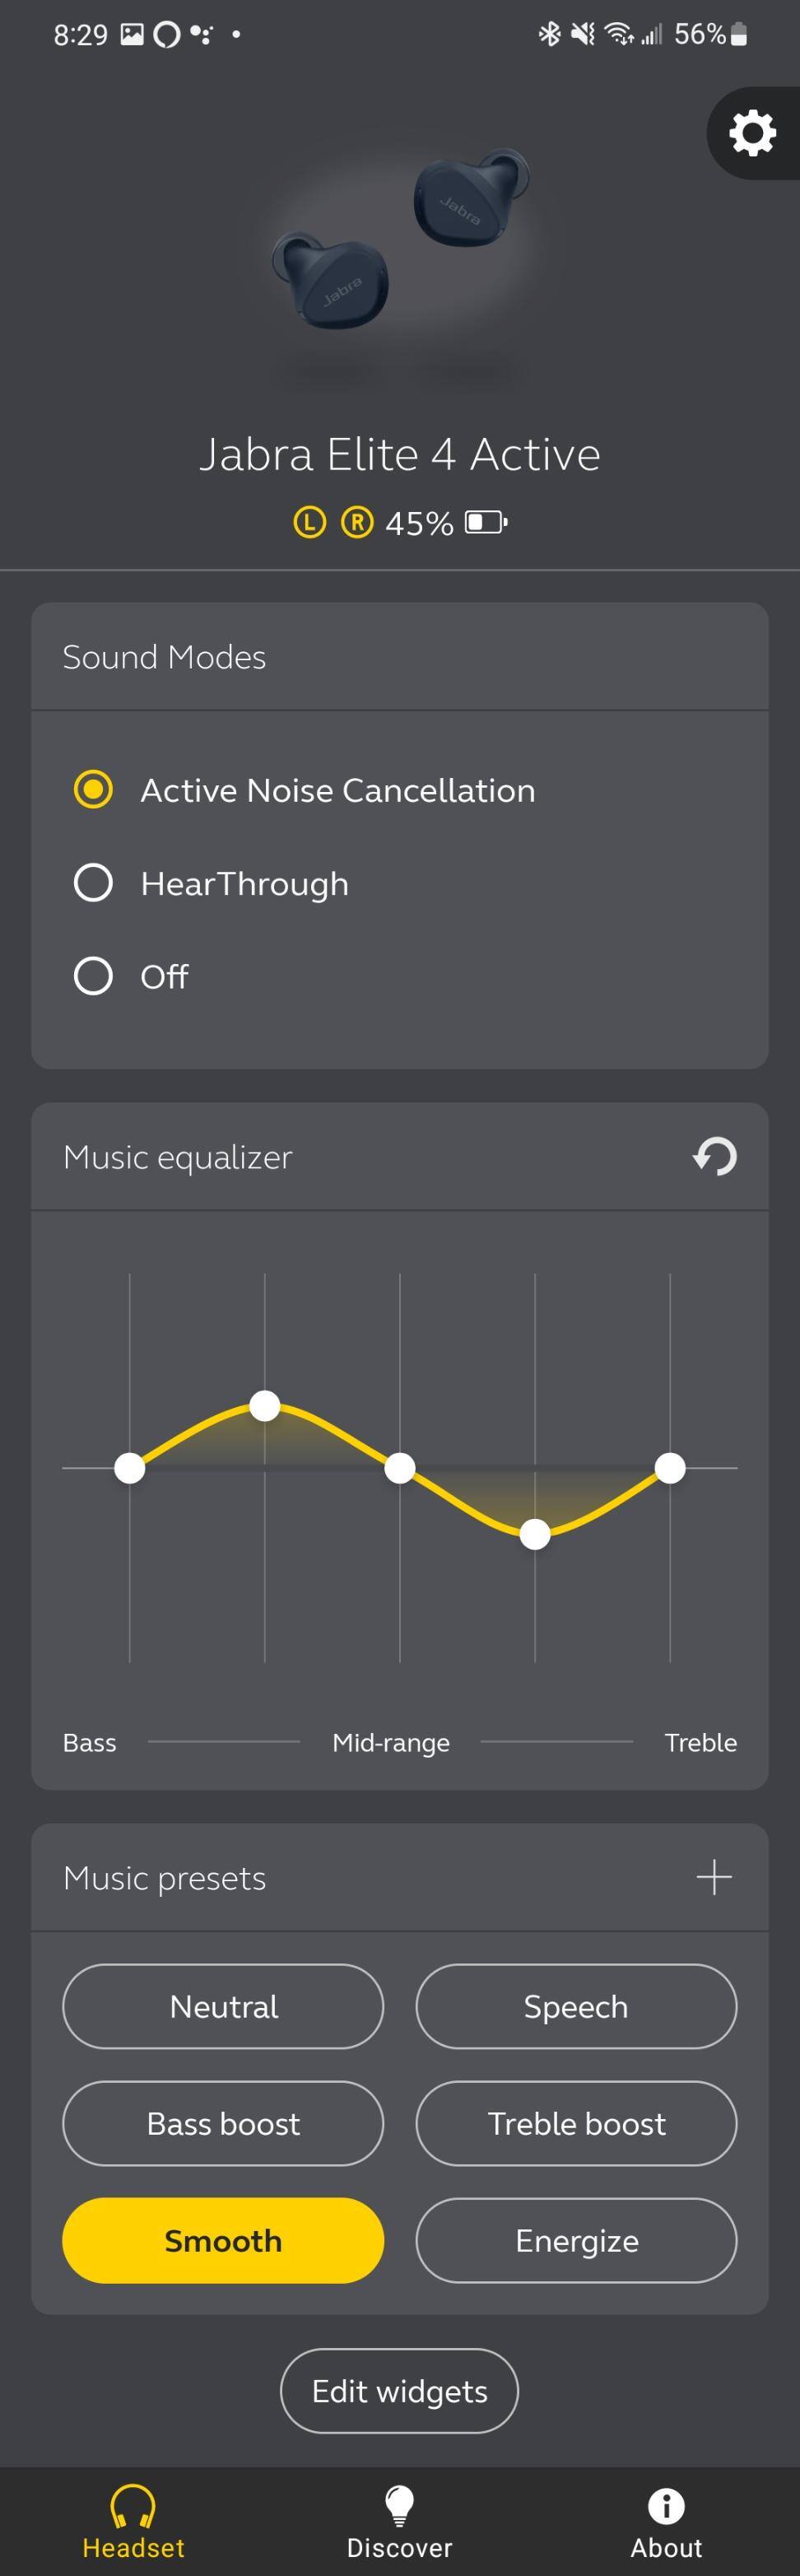Tap the About info icon
This screenshot has height=2576, width=800.
point(666,2505)
